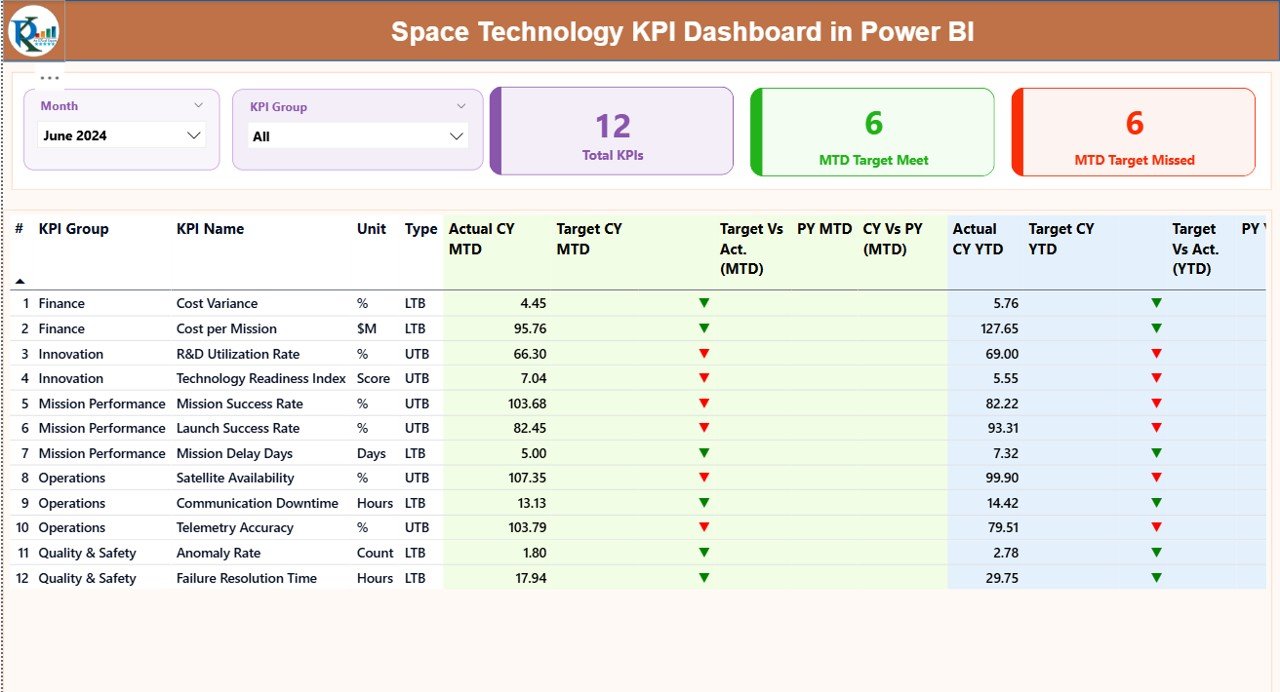Click green indicator beside Cost Variance MTD
The width and height of the screenshot is (1280, 692).
pos(703,303)
